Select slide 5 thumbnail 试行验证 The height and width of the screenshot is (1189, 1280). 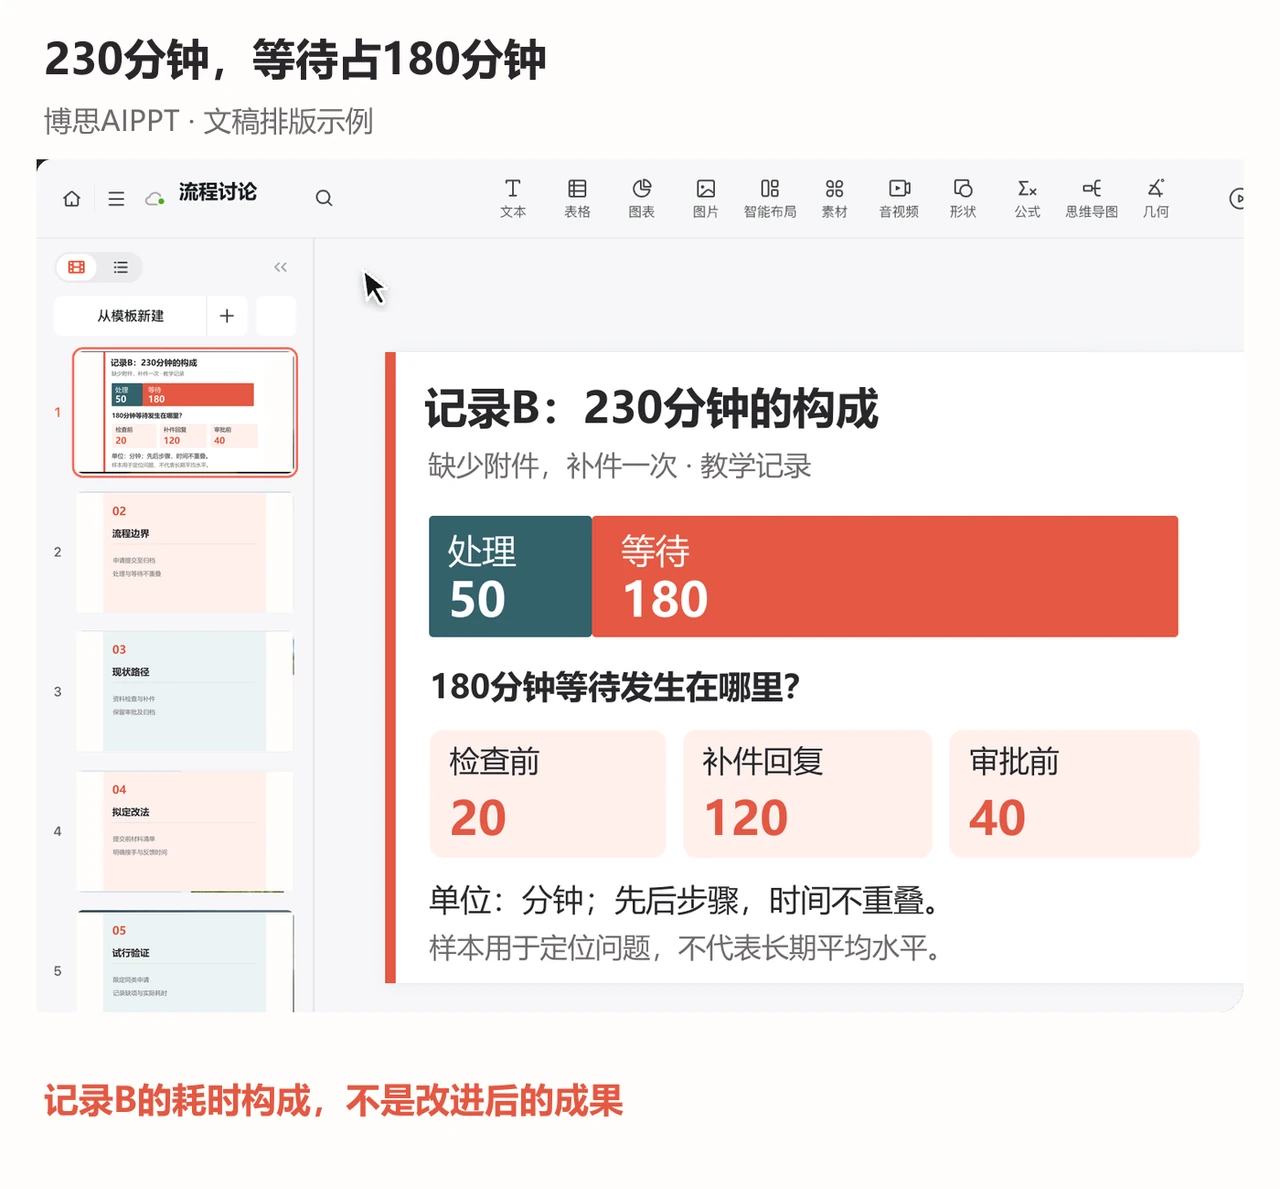click(x=185, y=961)
